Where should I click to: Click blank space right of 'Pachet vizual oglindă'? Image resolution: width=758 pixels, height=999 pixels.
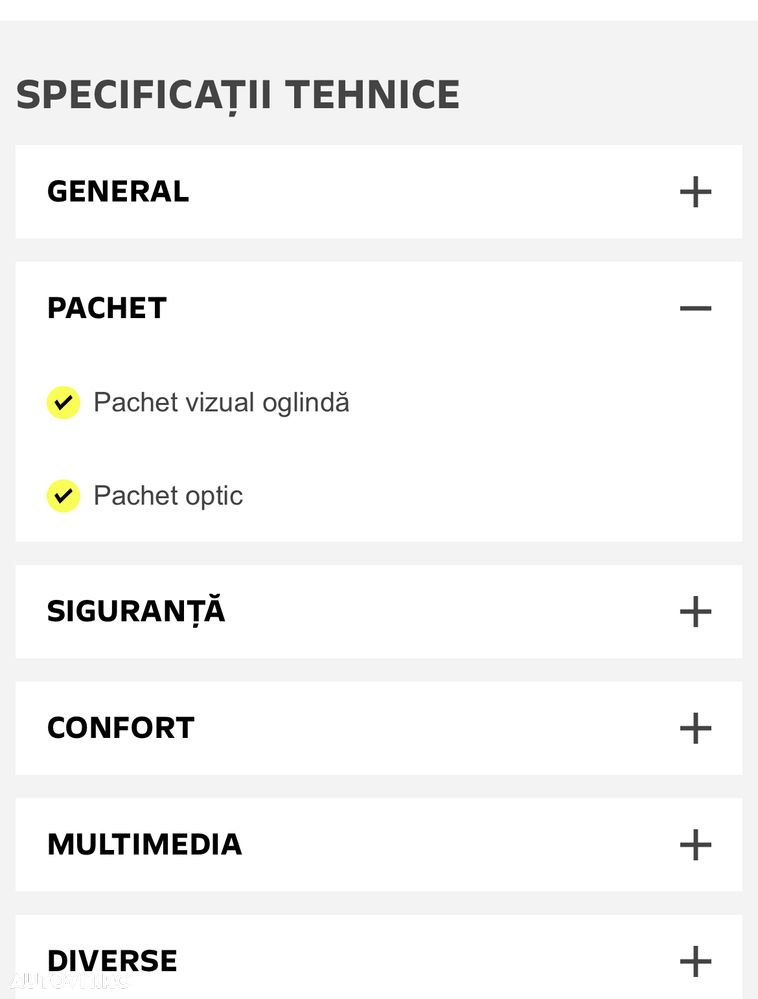coord(540,403)
